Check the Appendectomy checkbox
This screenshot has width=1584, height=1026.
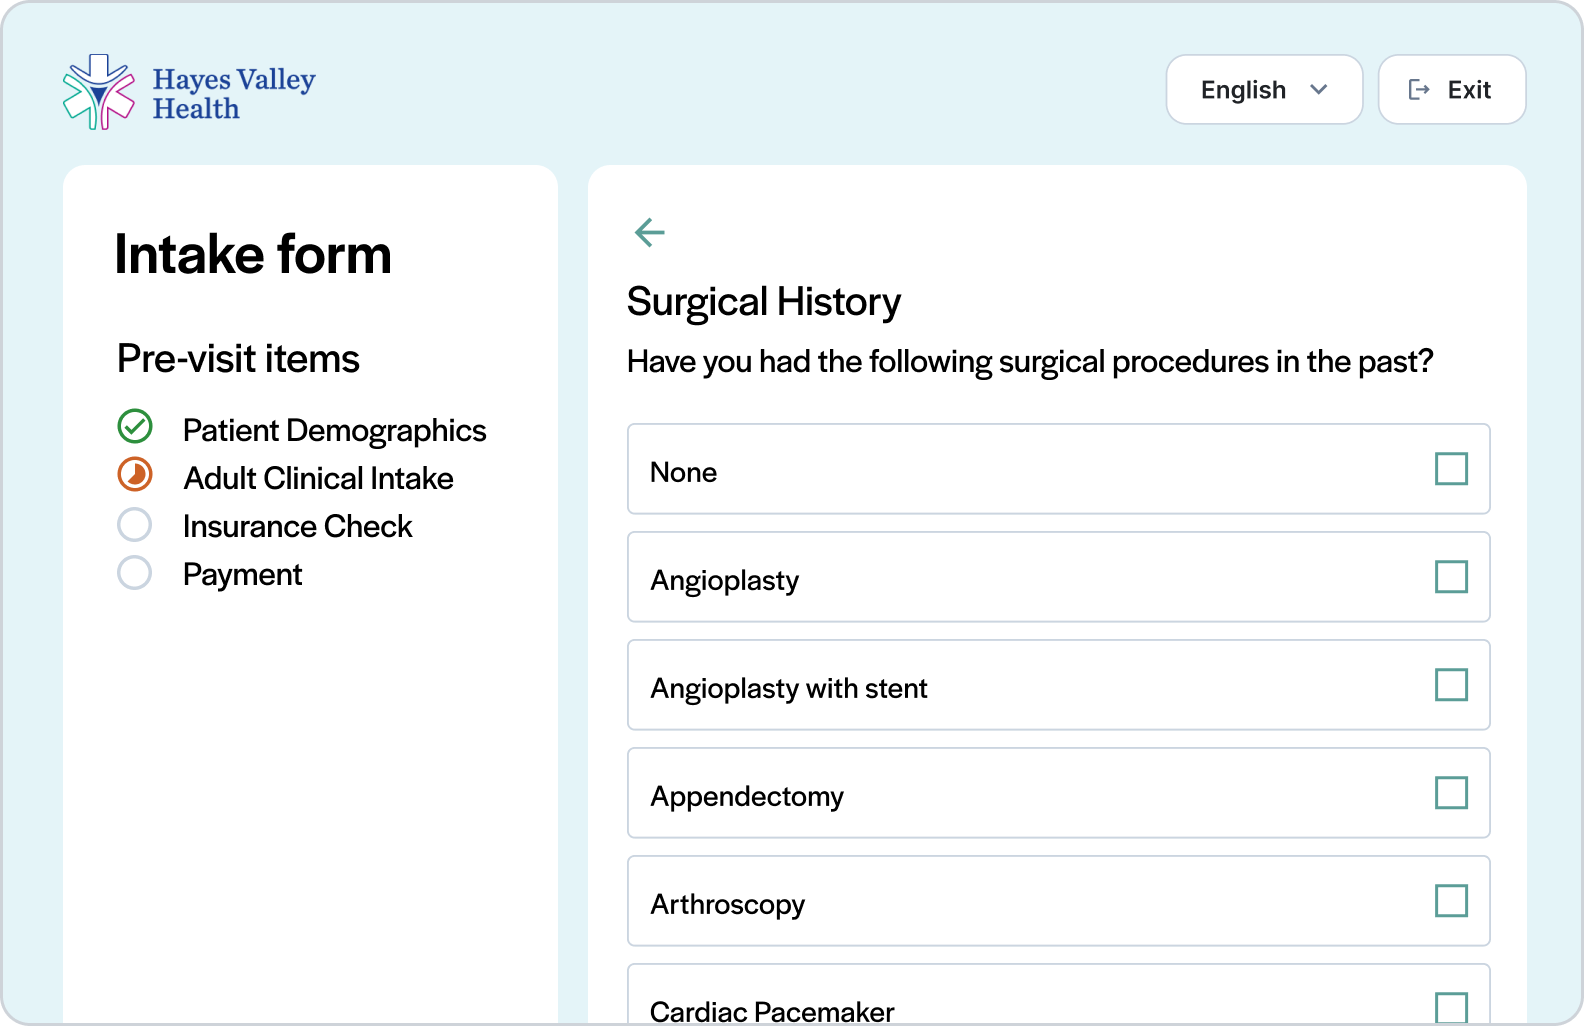[1451, 793]
